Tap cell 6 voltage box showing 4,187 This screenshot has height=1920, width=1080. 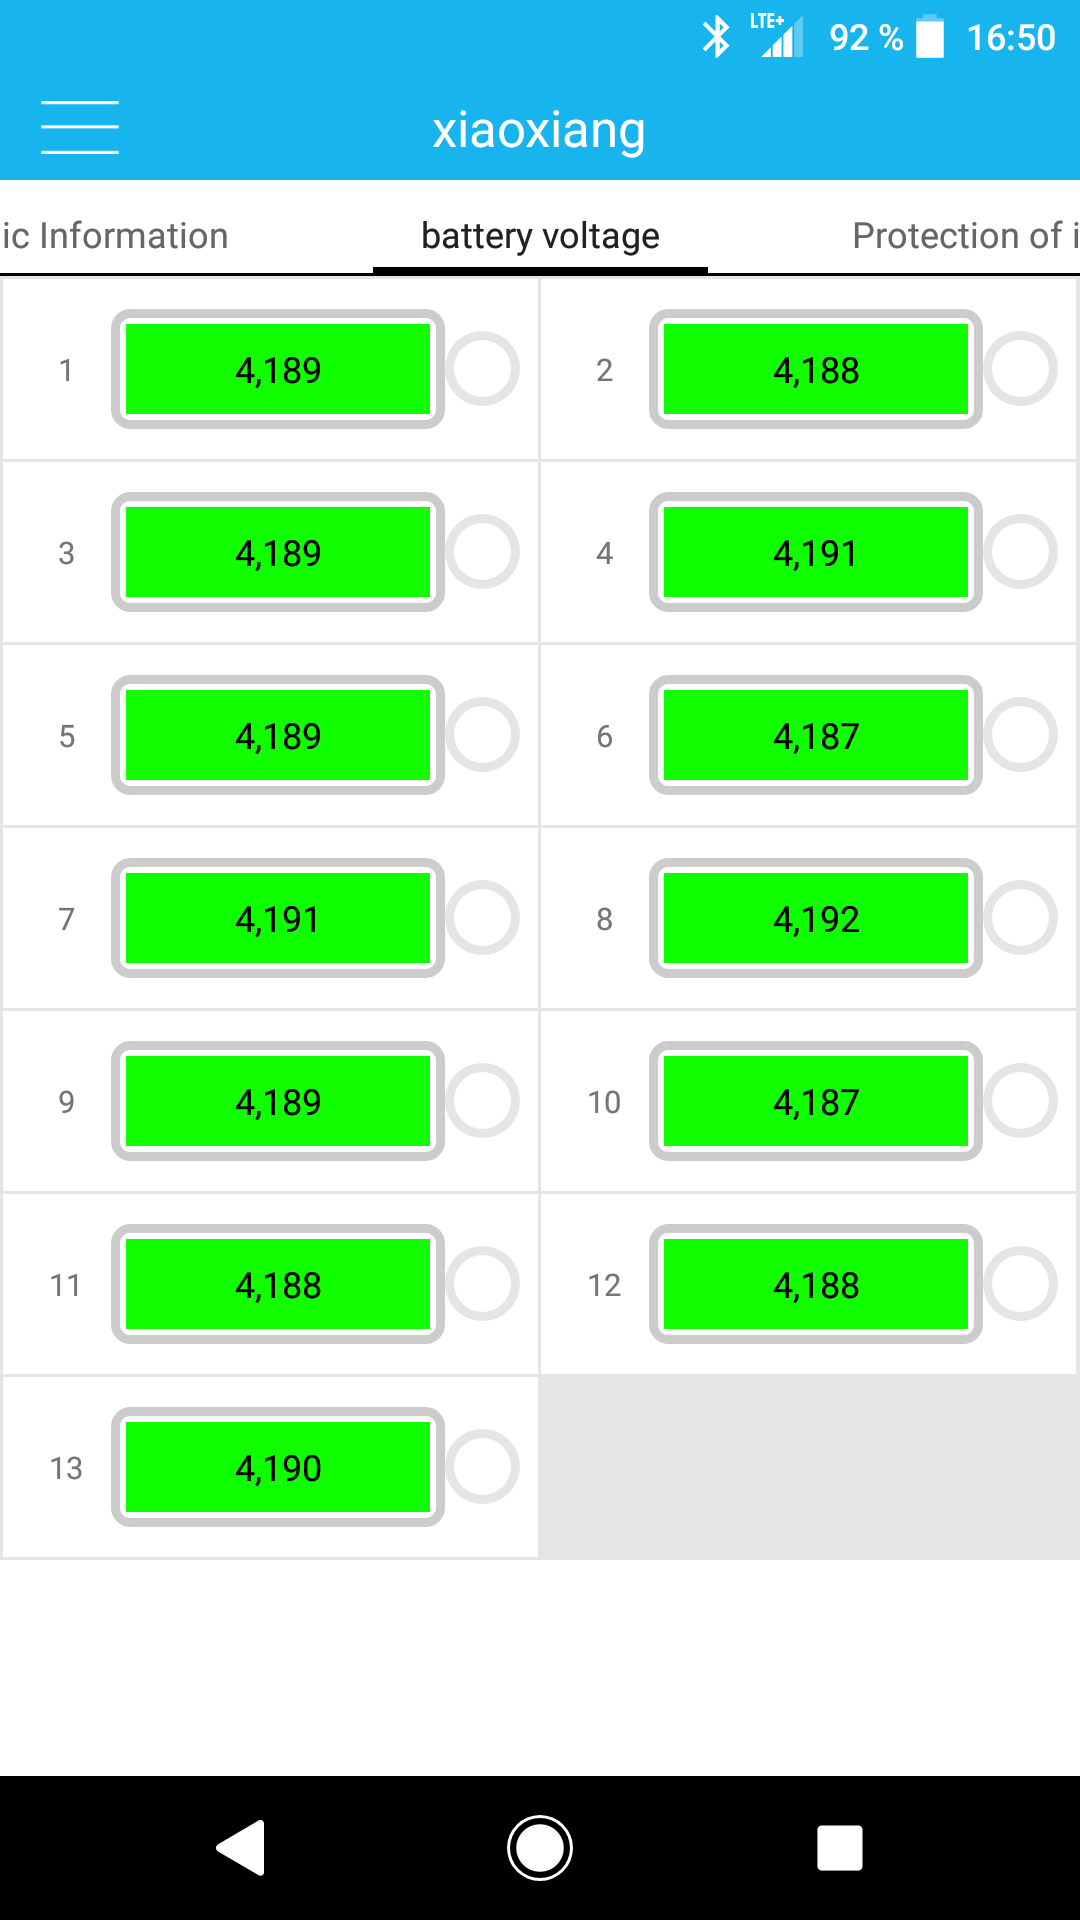[x=816, y=736]
